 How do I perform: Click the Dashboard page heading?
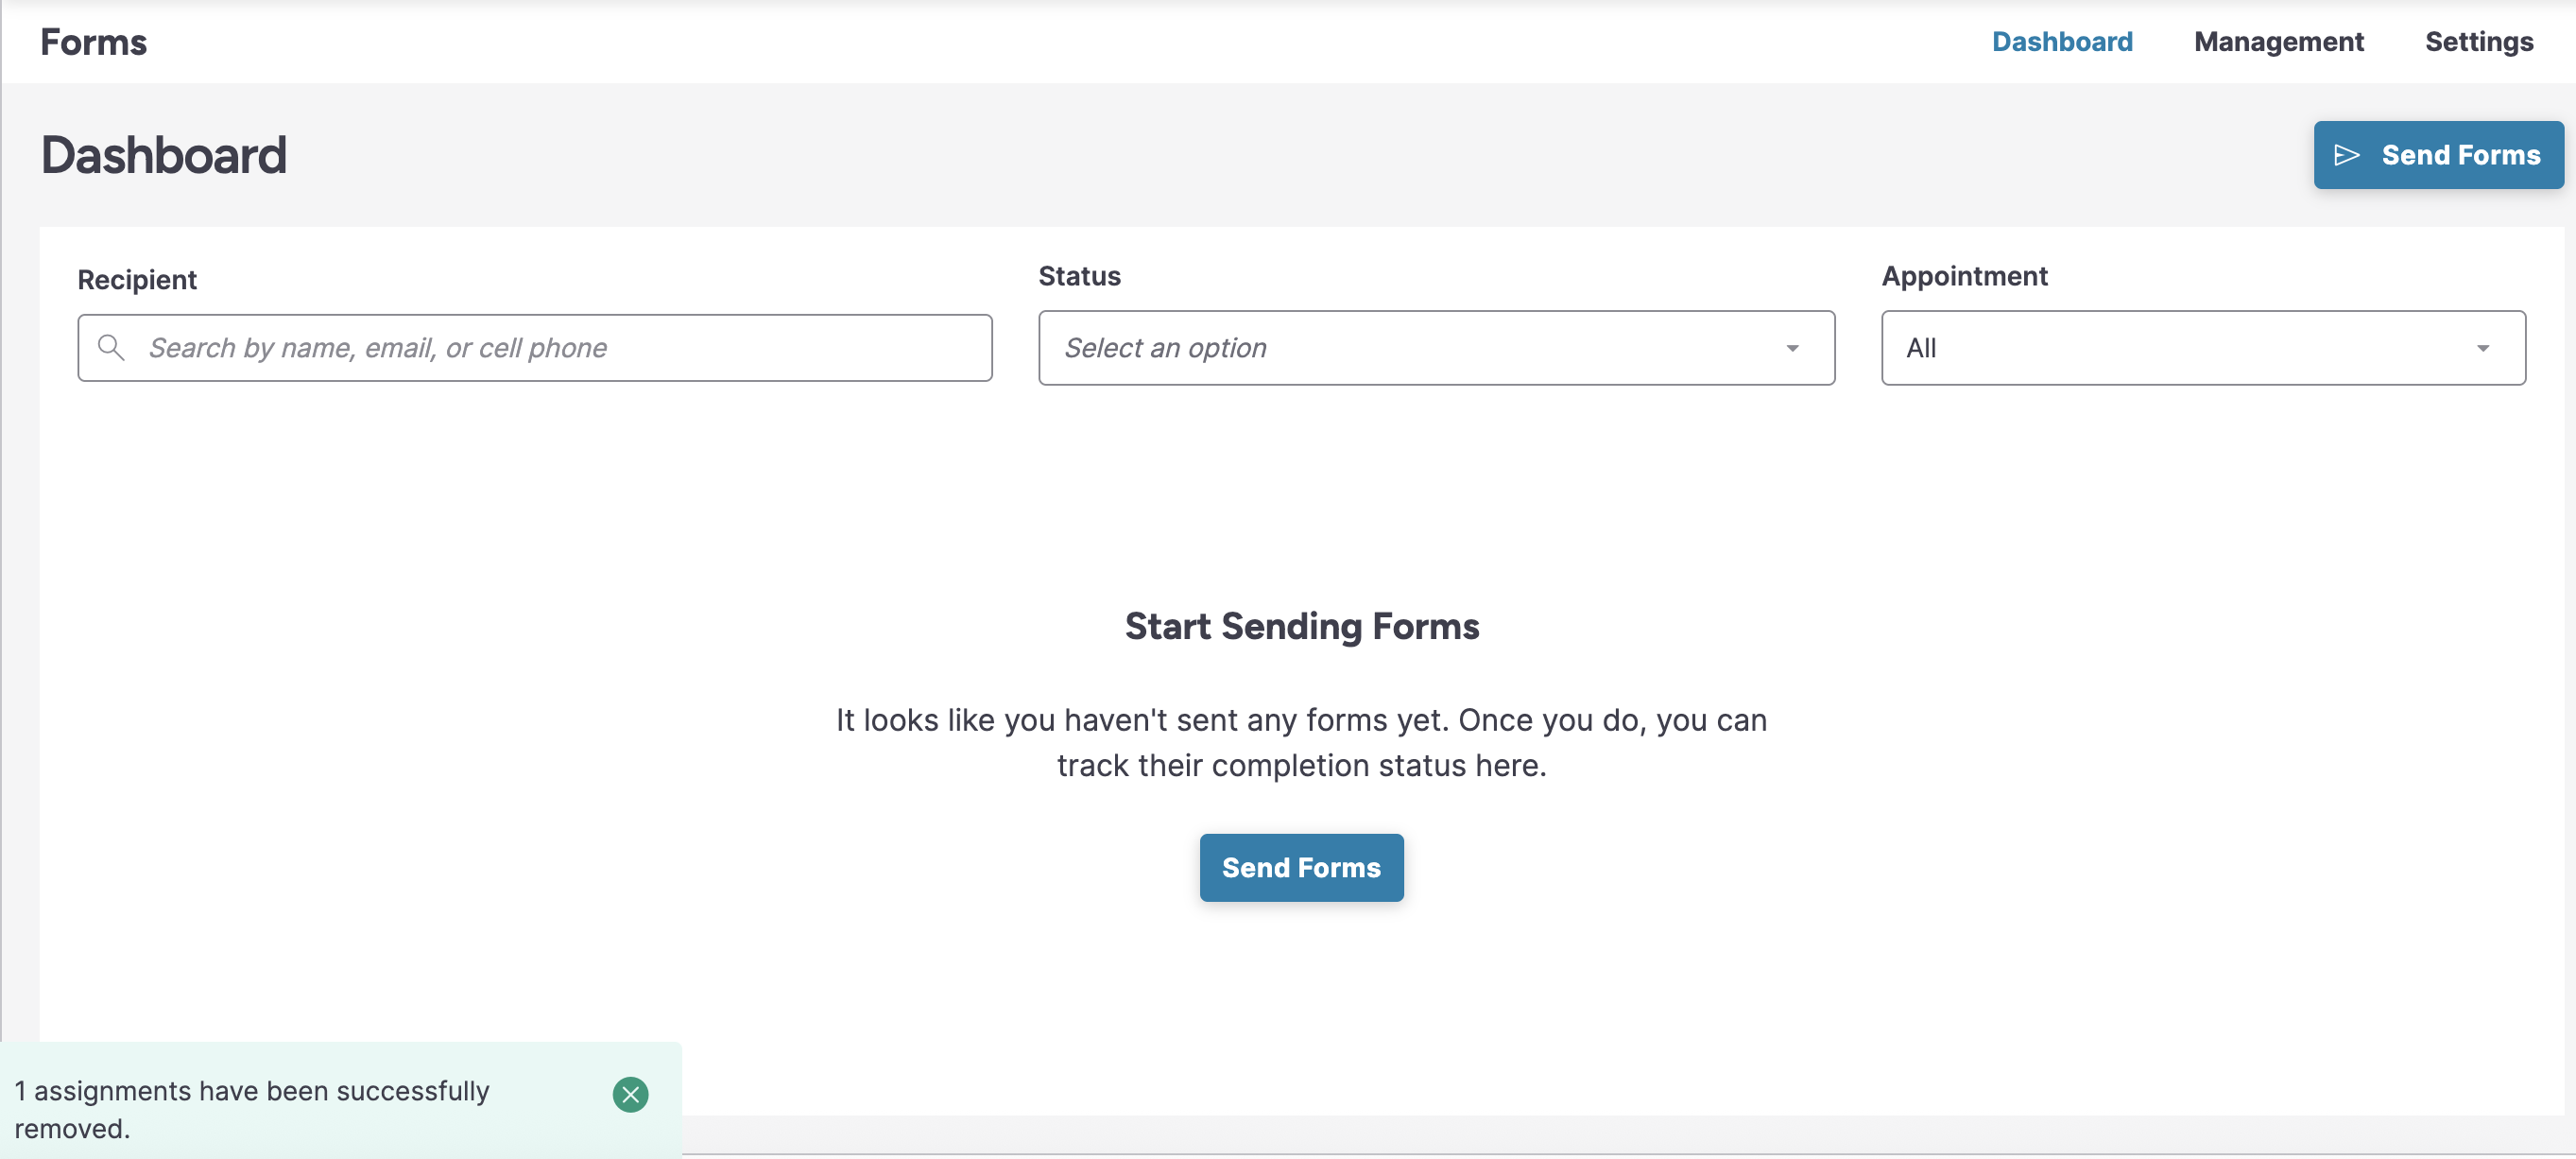click(164, 156)
